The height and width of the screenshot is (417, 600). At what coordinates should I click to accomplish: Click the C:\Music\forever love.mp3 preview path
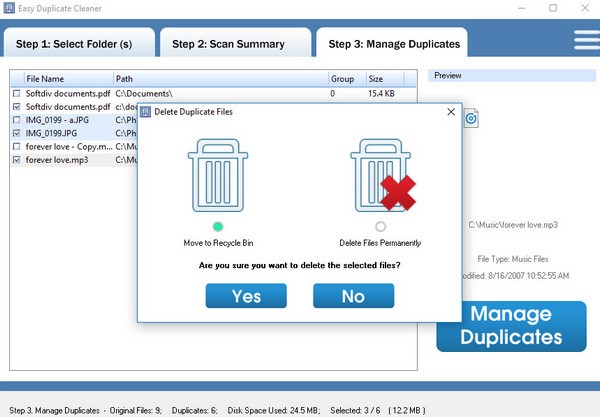point(513,225)
